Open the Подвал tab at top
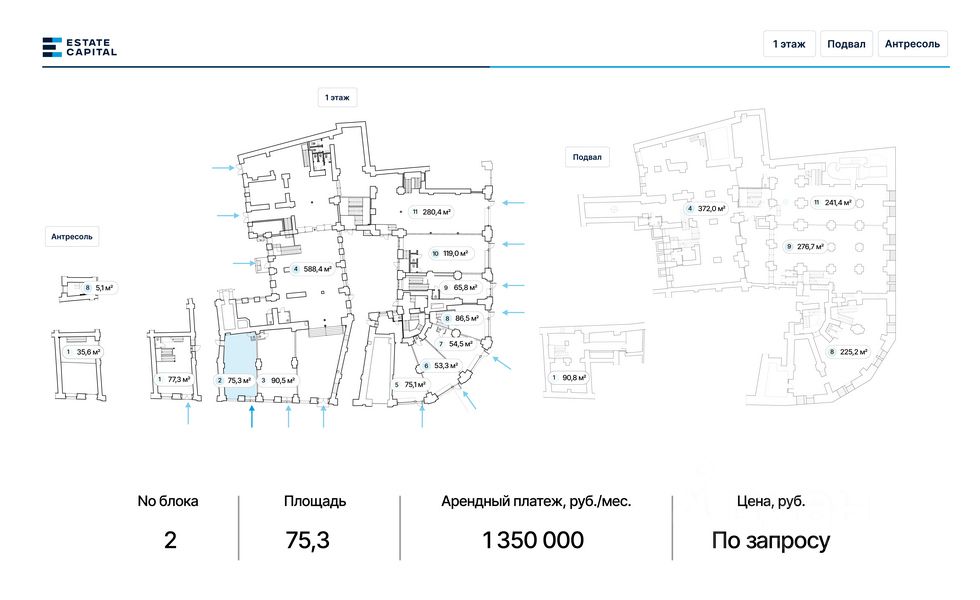The height and width of the screenshot is (600, 980). click(846, 44)
